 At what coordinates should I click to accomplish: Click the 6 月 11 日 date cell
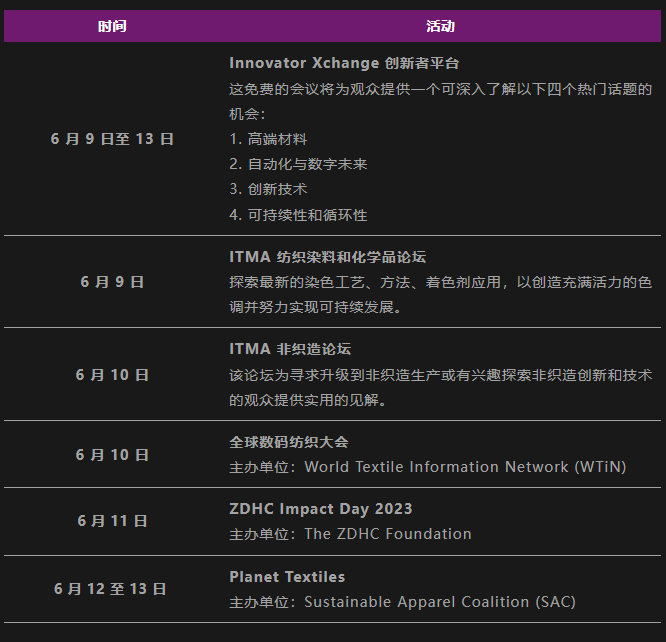click(x=112, y=521)
